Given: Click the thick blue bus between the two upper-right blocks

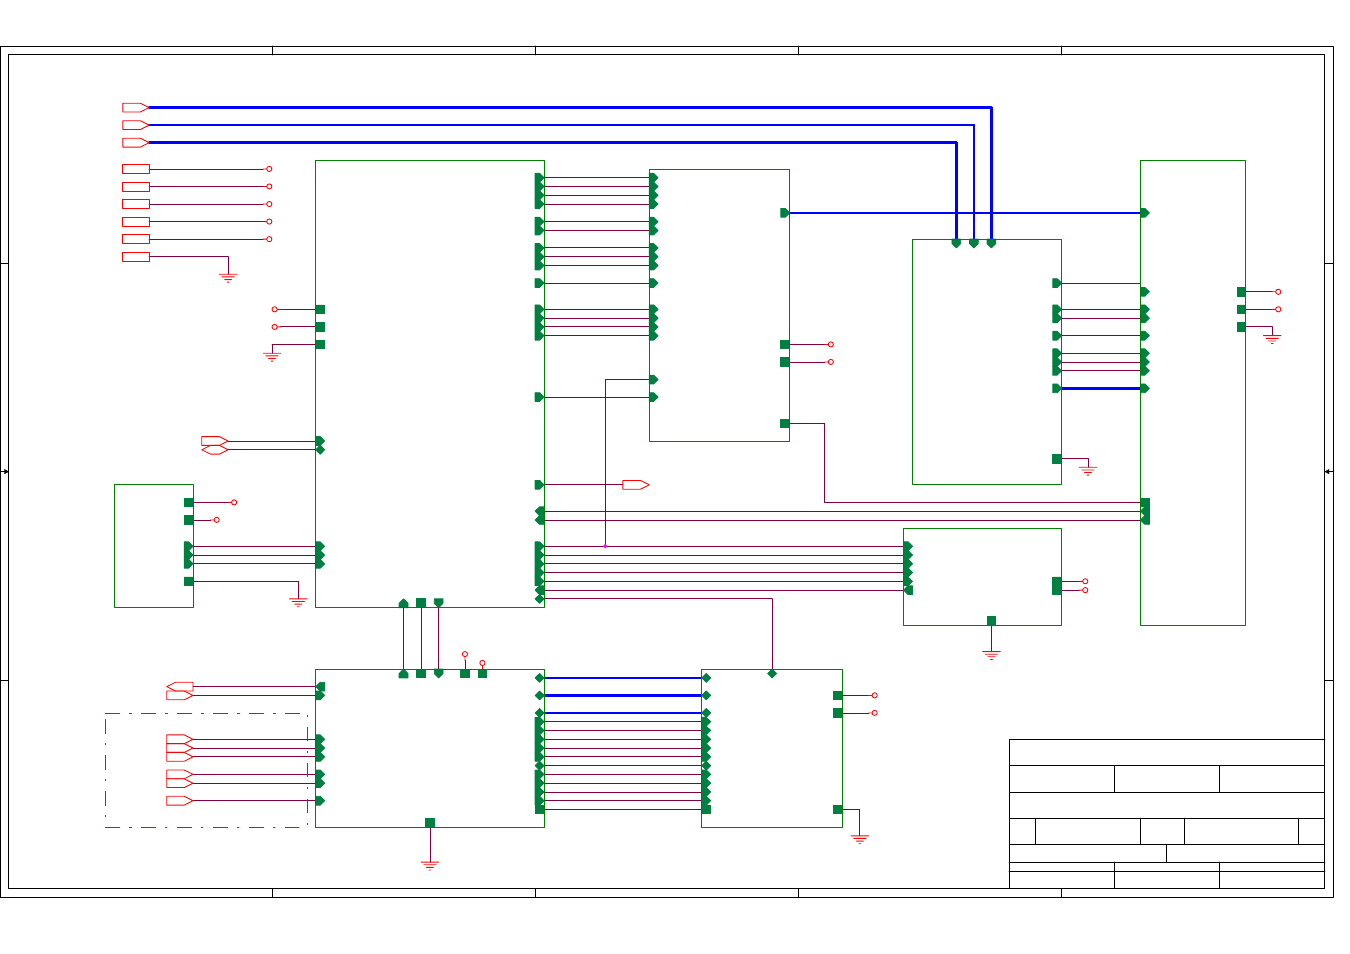Looking at the screenshot, I should [1101, 388].
